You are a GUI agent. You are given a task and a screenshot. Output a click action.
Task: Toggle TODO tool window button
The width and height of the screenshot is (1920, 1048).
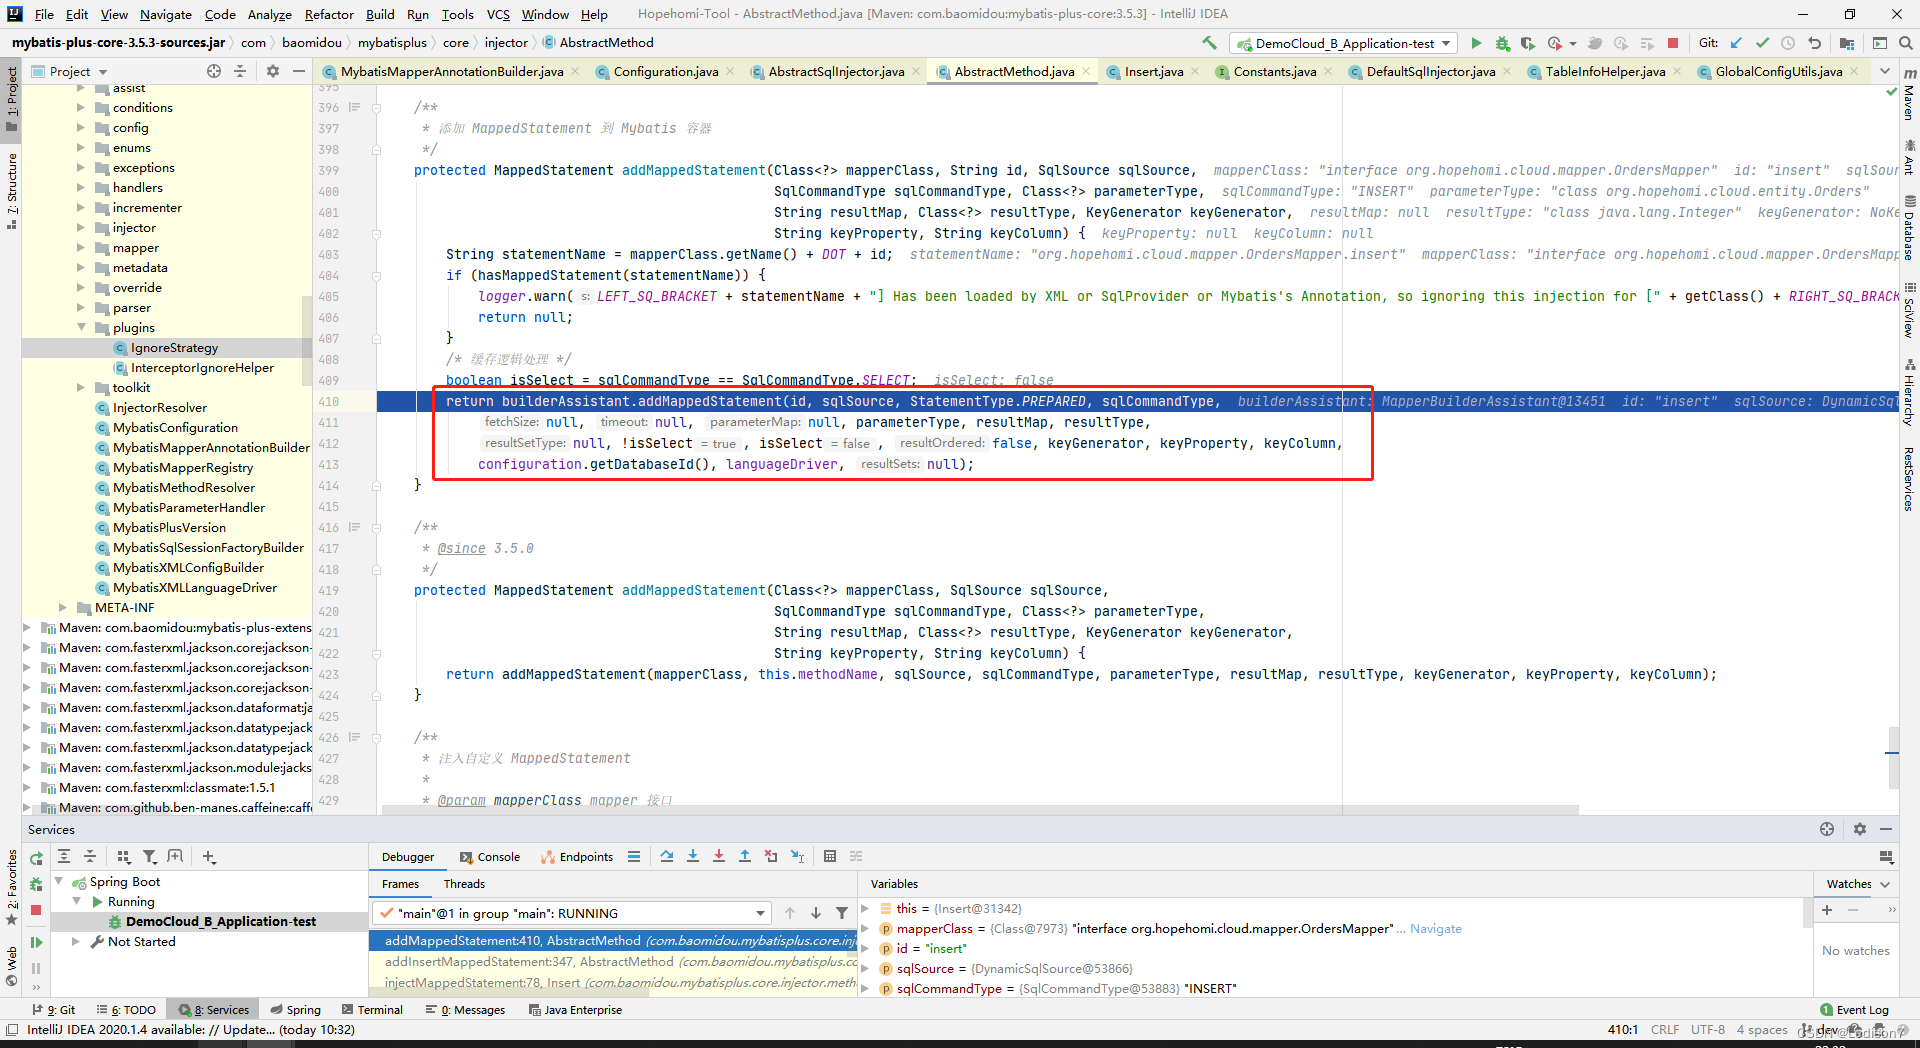[127, 1010]
